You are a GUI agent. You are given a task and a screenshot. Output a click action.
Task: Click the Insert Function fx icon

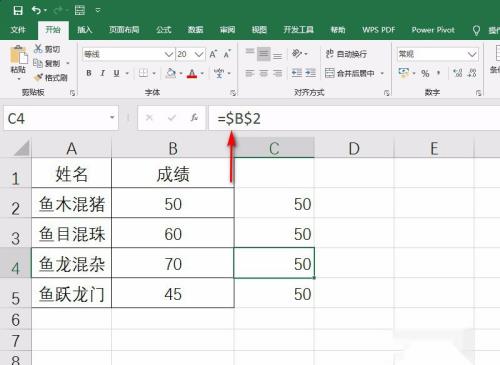click(194, 118)
